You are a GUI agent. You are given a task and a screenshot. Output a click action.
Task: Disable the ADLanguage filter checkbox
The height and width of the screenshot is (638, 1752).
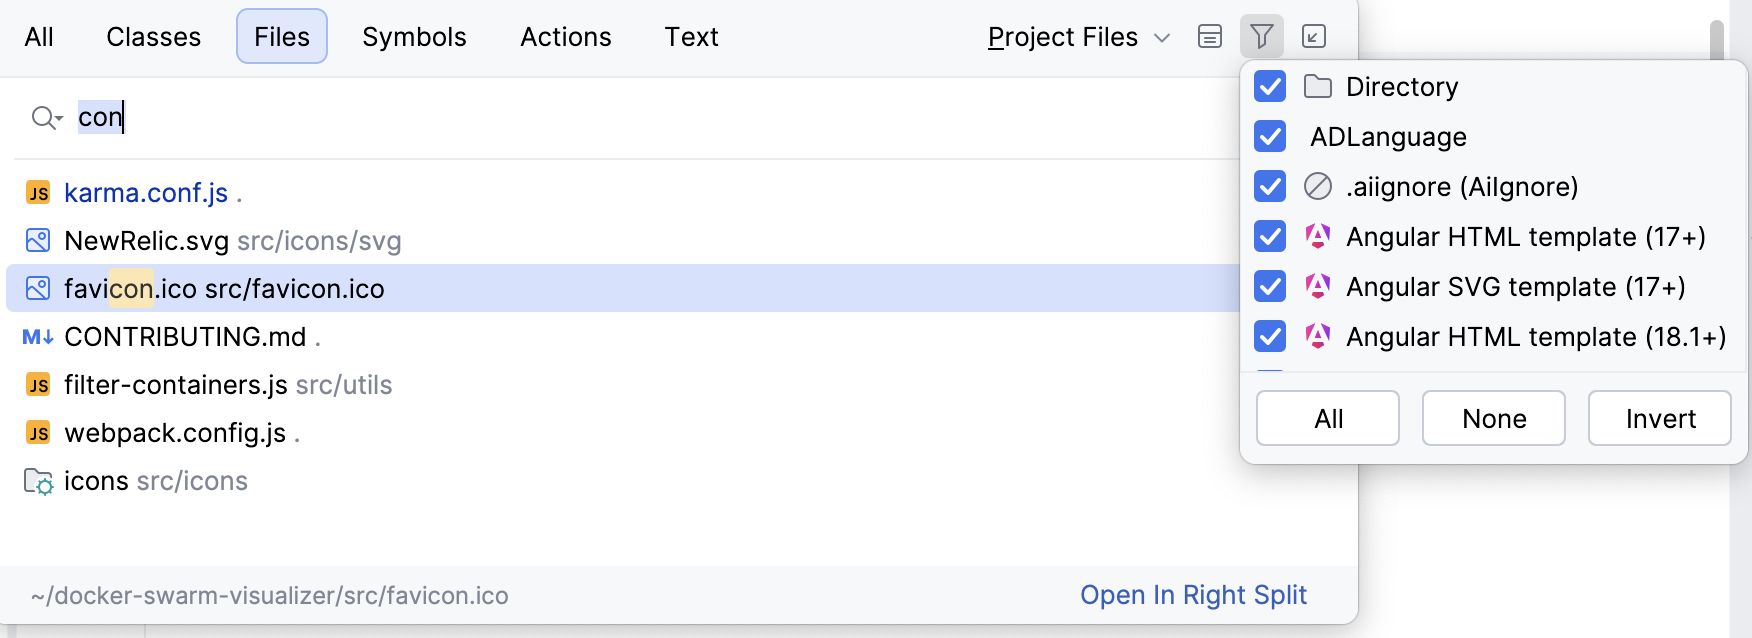1269,137
